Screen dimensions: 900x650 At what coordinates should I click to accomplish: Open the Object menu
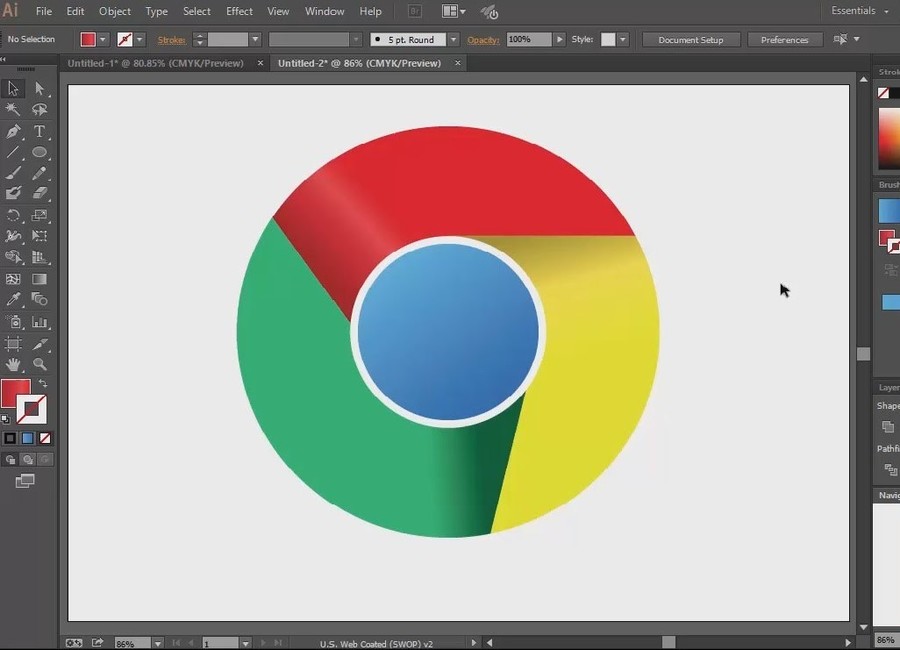click(x=115, y=11)
